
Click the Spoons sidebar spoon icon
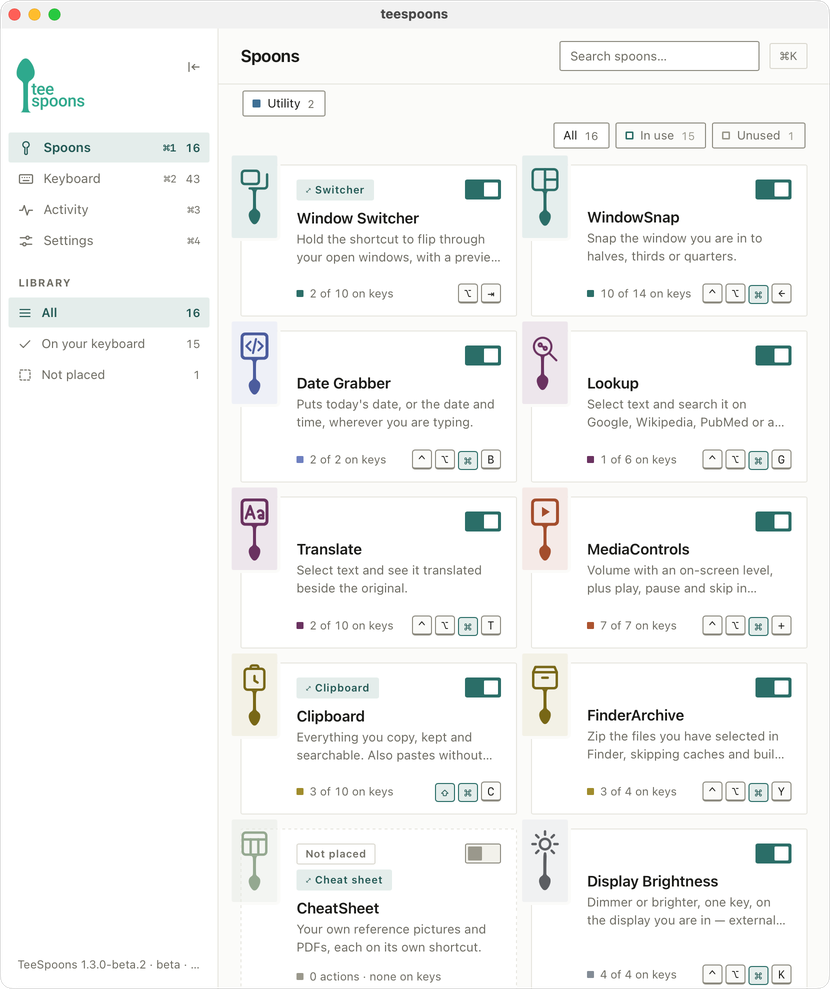coord(26,148)
